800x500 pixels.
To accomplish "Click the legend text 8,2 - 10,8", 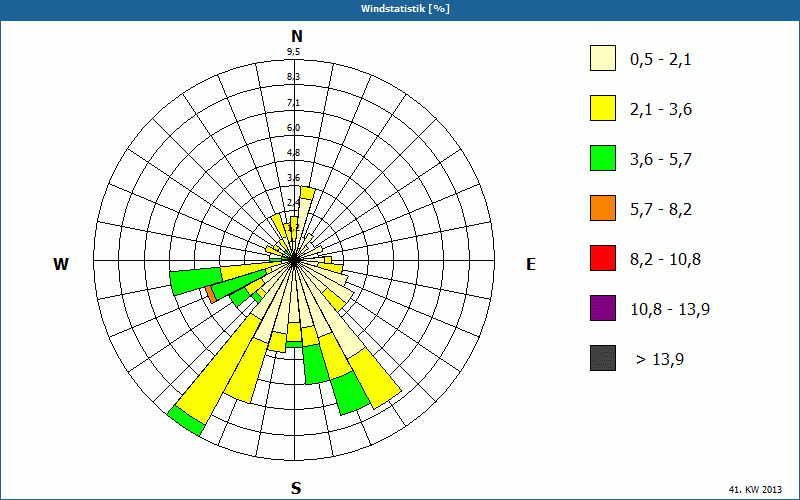I will tap(665, 260).
